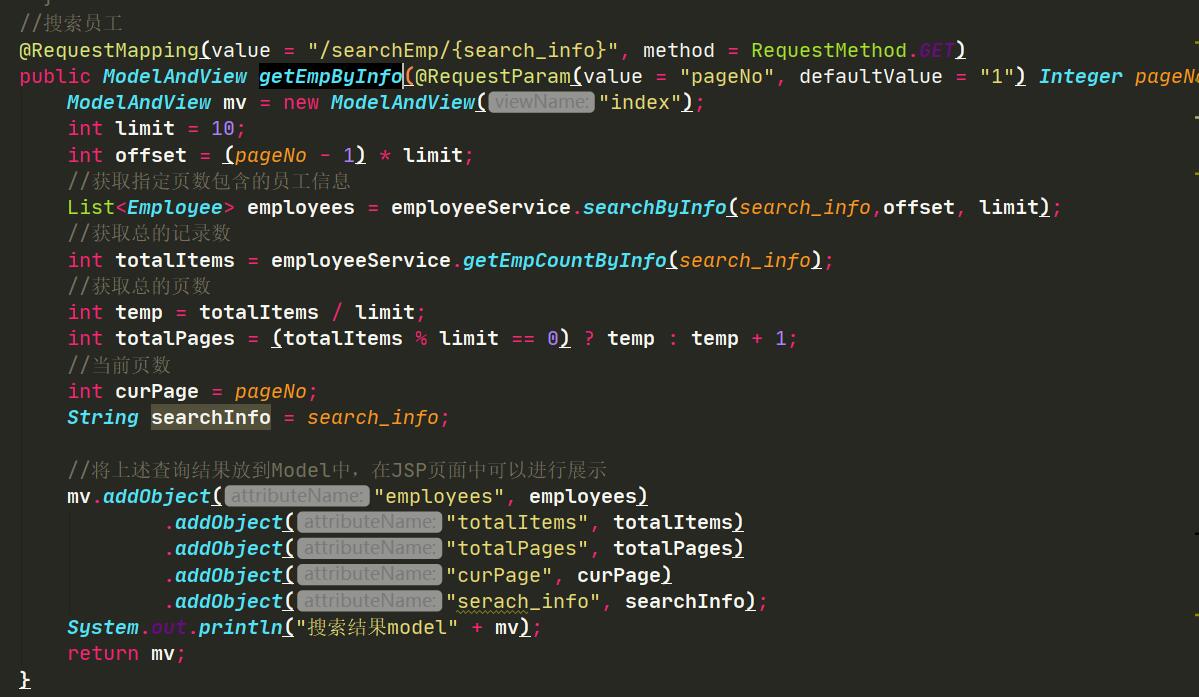Image resolution: width=1199 pixels, height=697 pixels.
Task: Click the String type keyword
Action: pyautogui.click(x=102, y=417)
